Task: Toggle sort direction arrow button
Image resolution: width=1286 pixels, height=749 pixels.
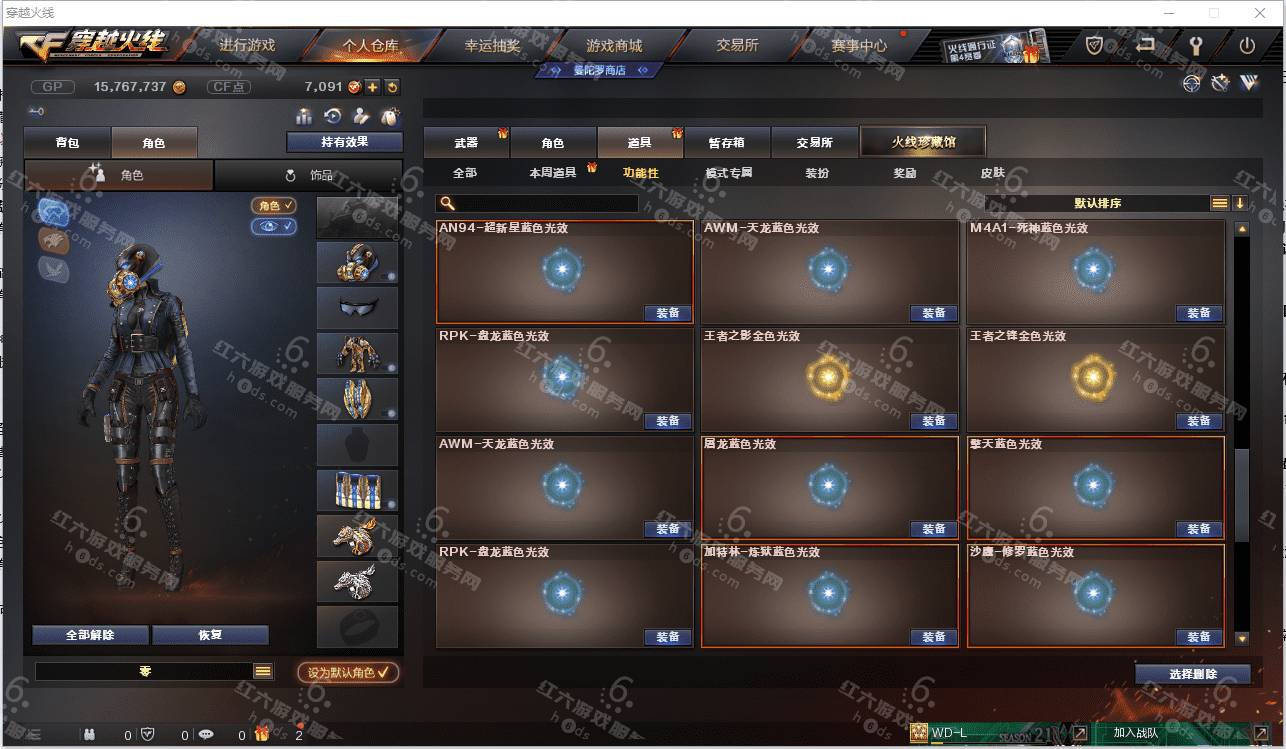Action: tap(1240, 203)
